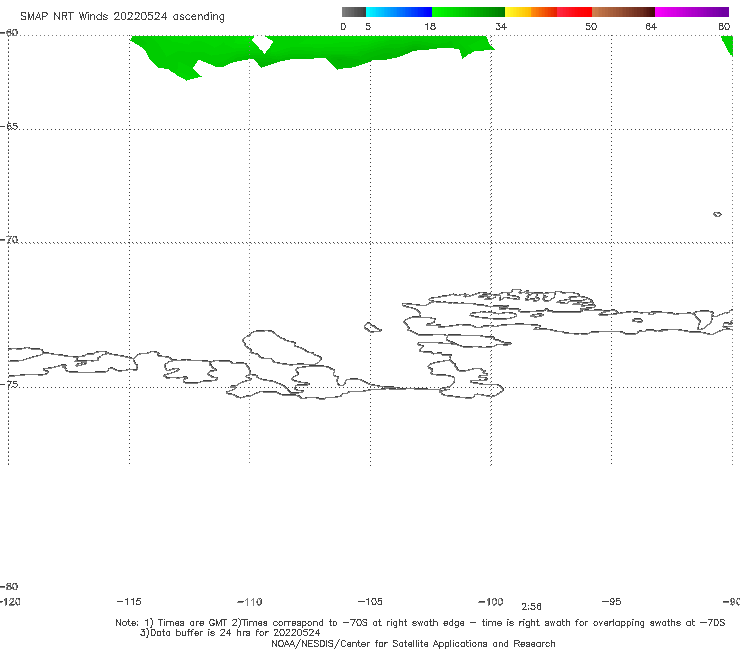Click the longitude label '-95'
The image size is (740, 650).
point(612,601)
